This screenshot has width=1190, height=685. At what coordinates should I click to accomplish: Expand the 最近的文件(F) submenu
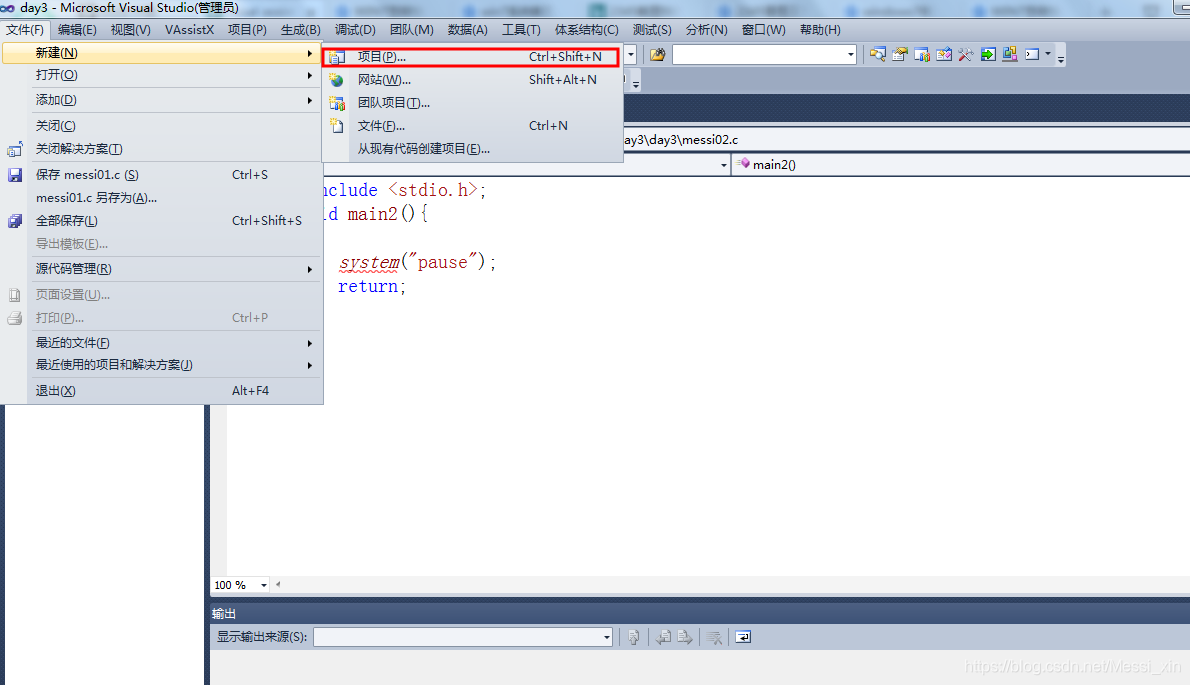162,343
